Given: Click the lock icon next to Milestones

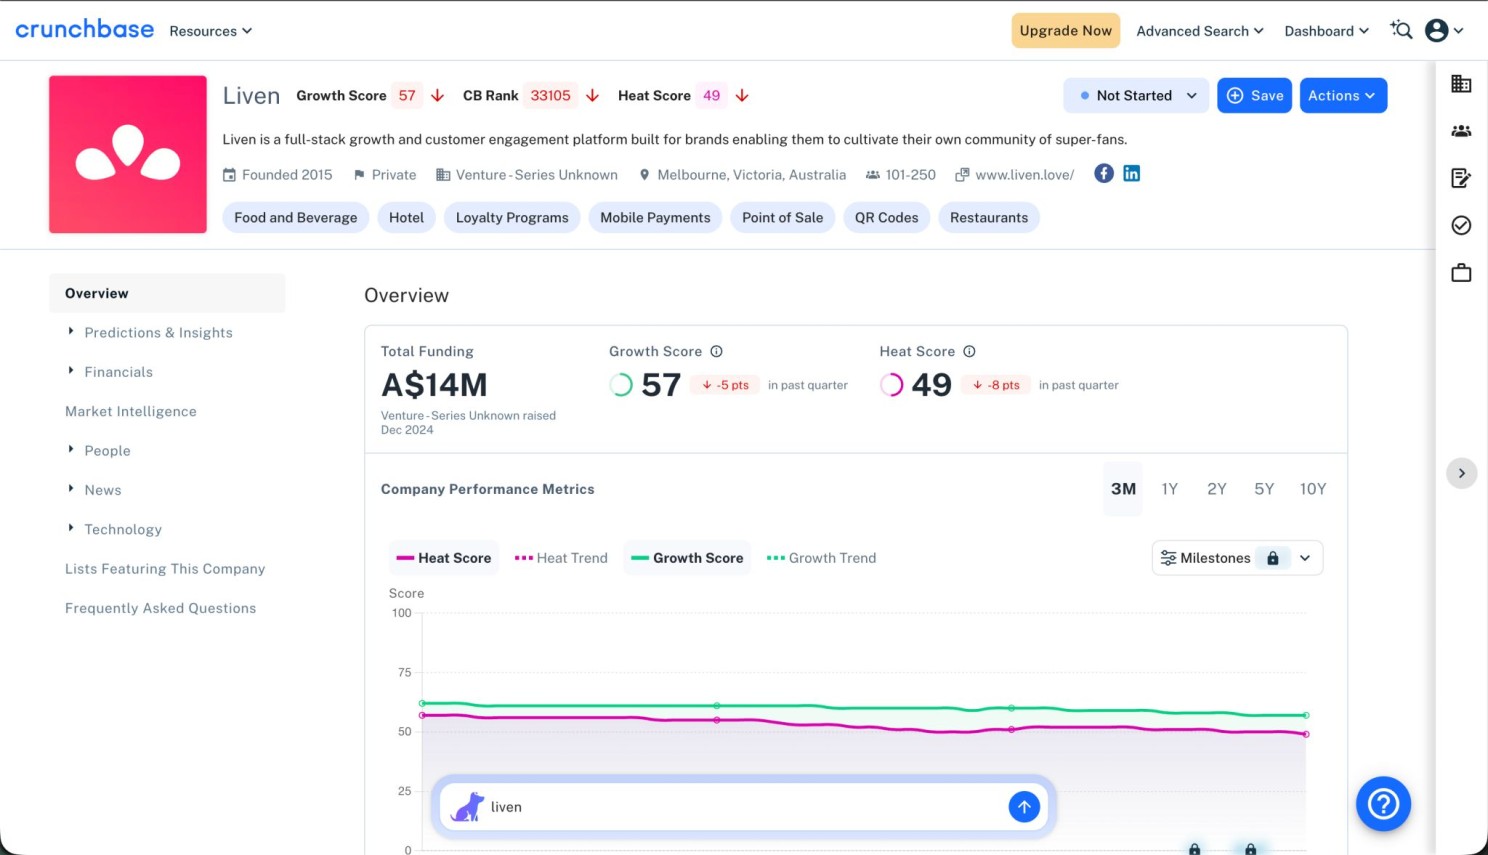Looking at the screenshot, I should (1273, 558).
